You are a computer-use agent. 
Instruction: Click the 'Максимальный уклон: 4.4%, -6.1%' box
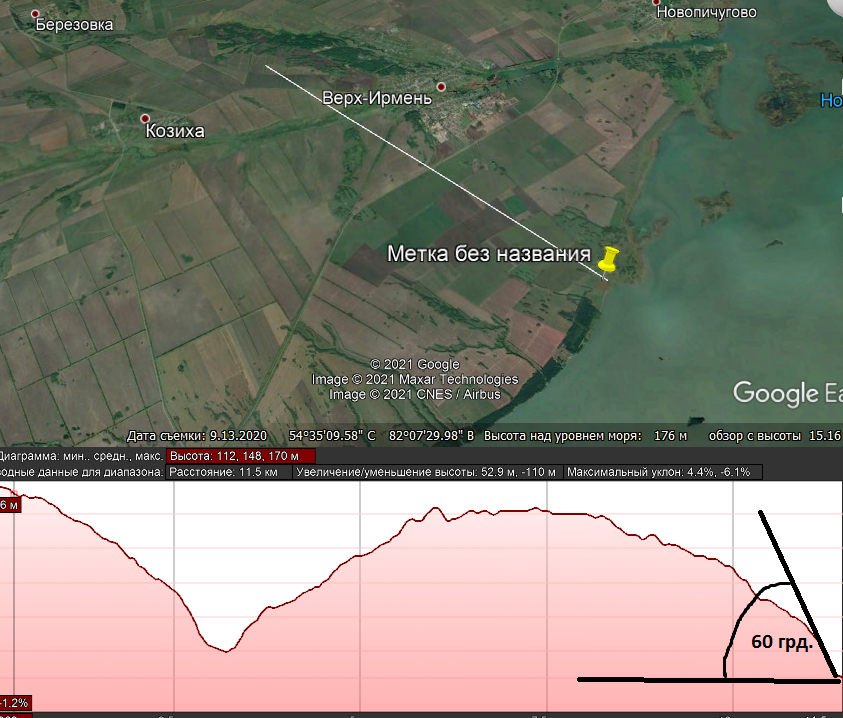662,472
